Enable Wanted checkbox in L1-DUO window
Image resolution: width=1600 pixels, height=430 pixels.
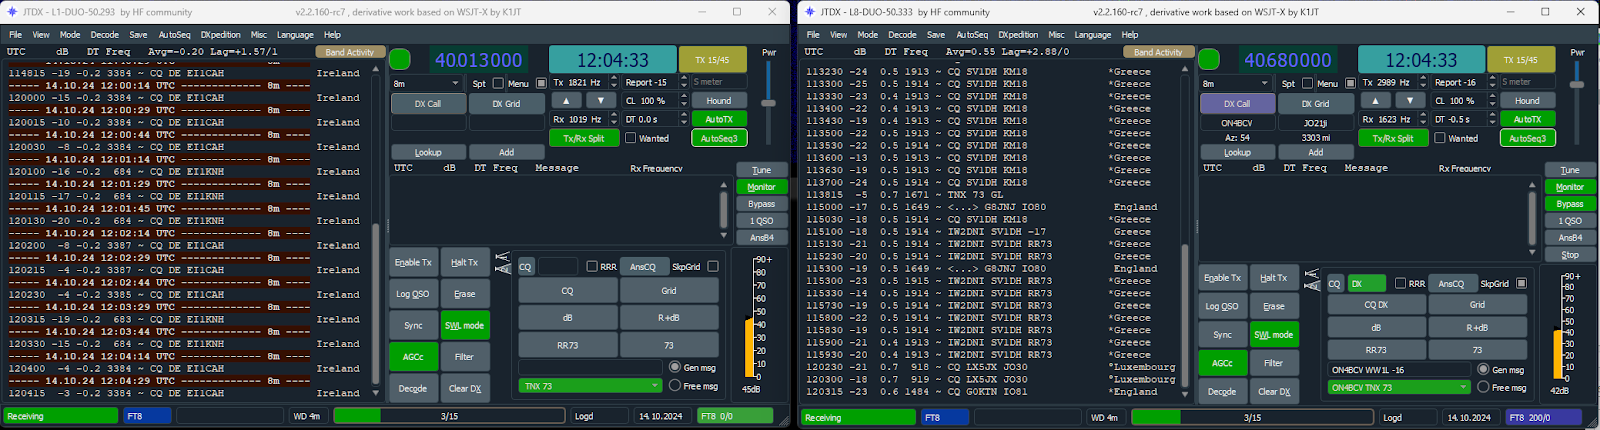630,139
